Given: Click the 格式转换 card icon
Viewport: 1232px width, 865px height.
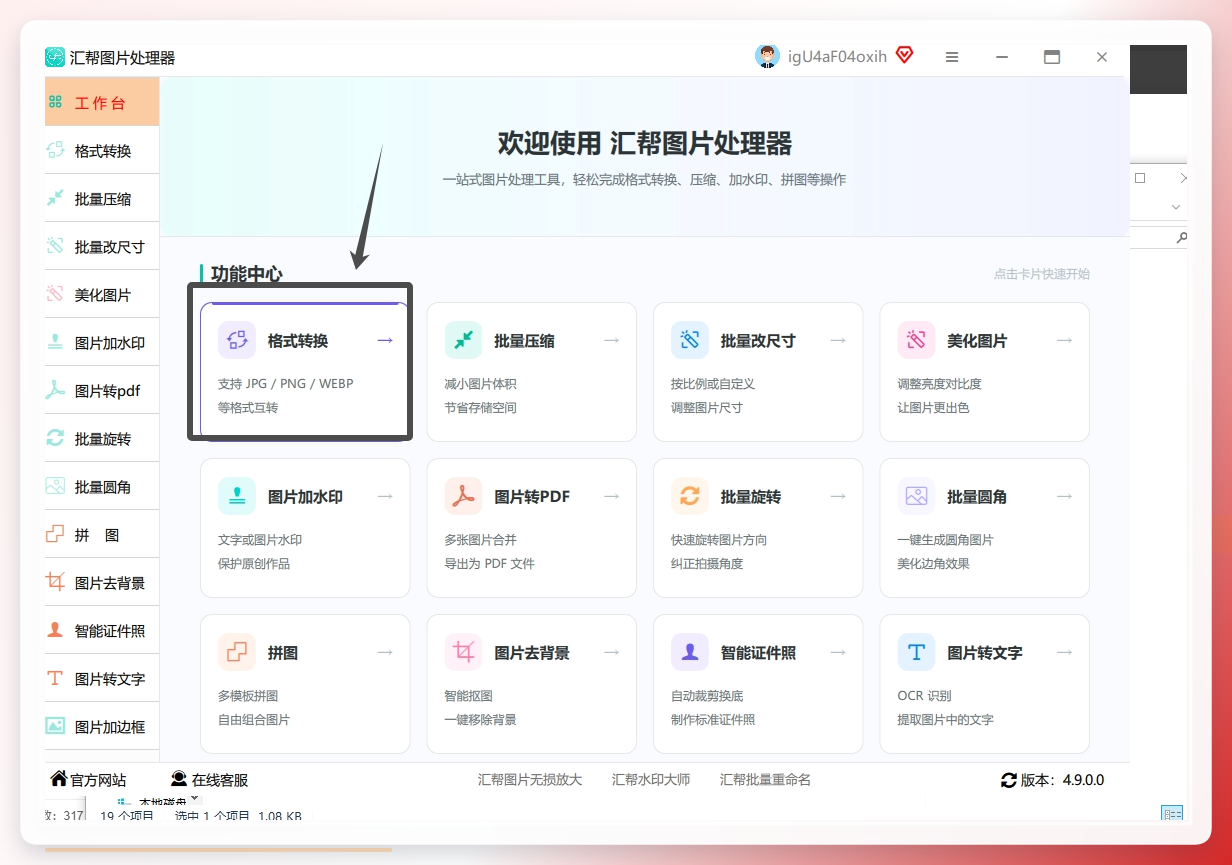Looking at the screenshot, I should (237, 340).
